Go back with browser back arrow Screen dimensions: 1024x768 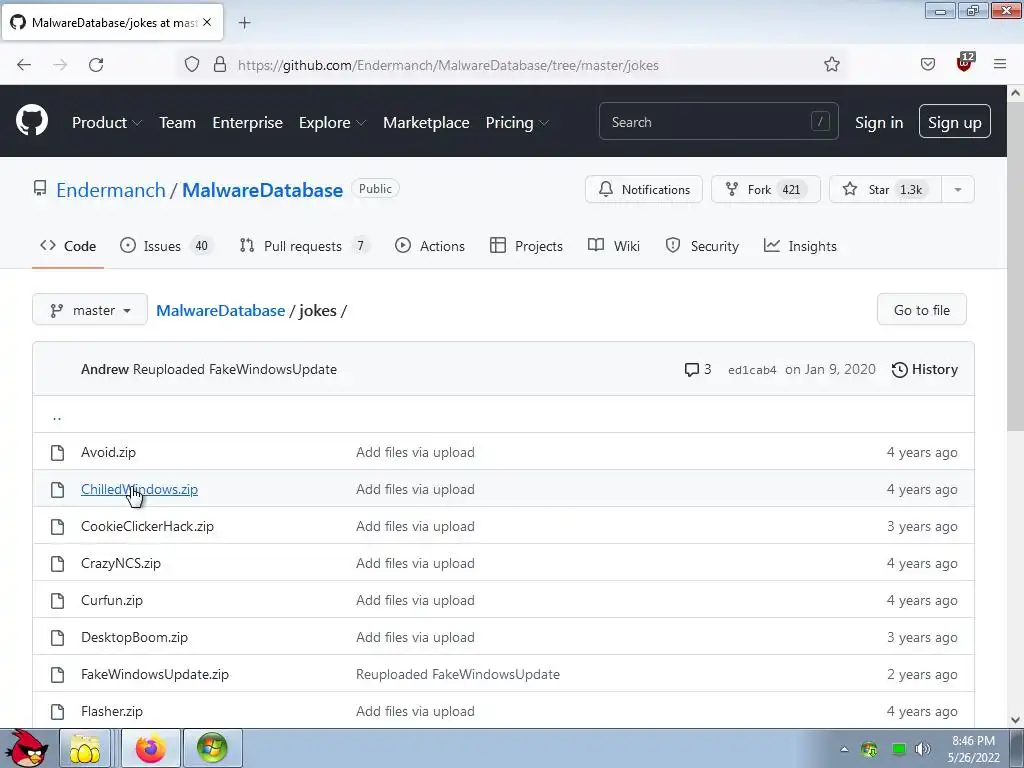point(24,65)
